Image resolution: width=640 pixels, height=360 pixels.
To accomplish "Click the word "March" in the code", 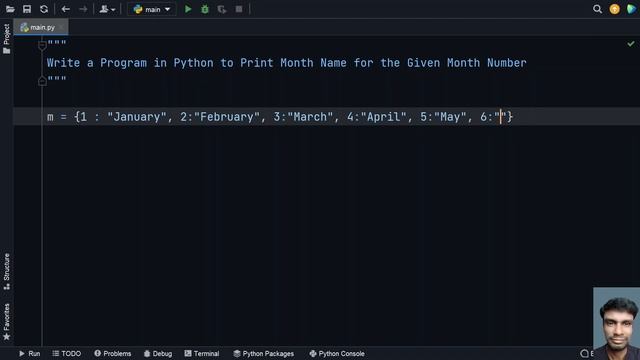I will (310, 117).
